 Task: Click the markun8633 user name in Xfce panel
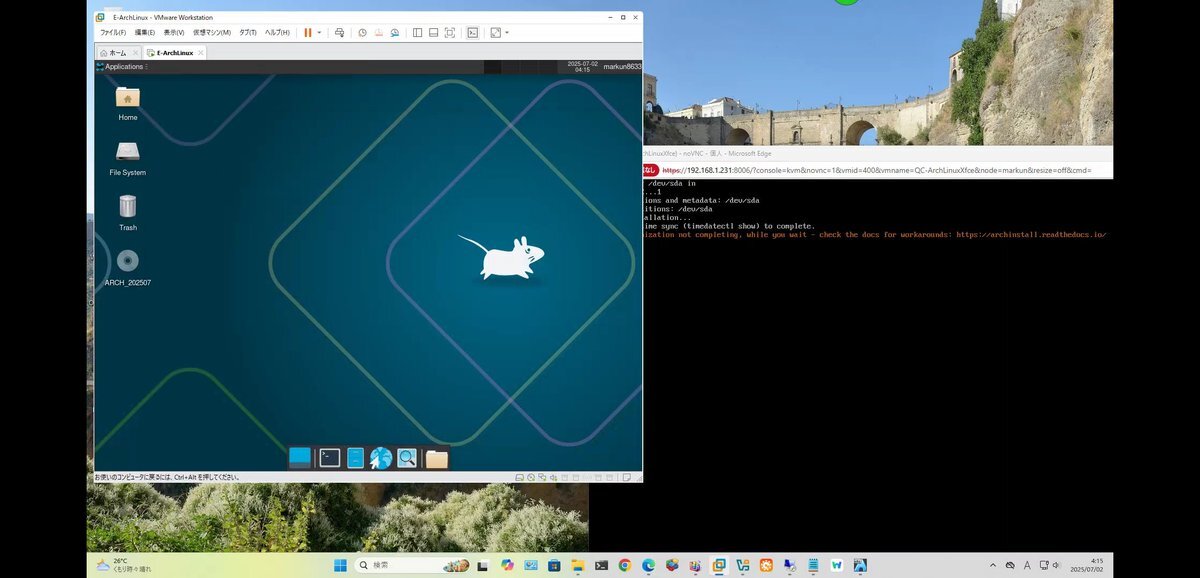[622, 67]
